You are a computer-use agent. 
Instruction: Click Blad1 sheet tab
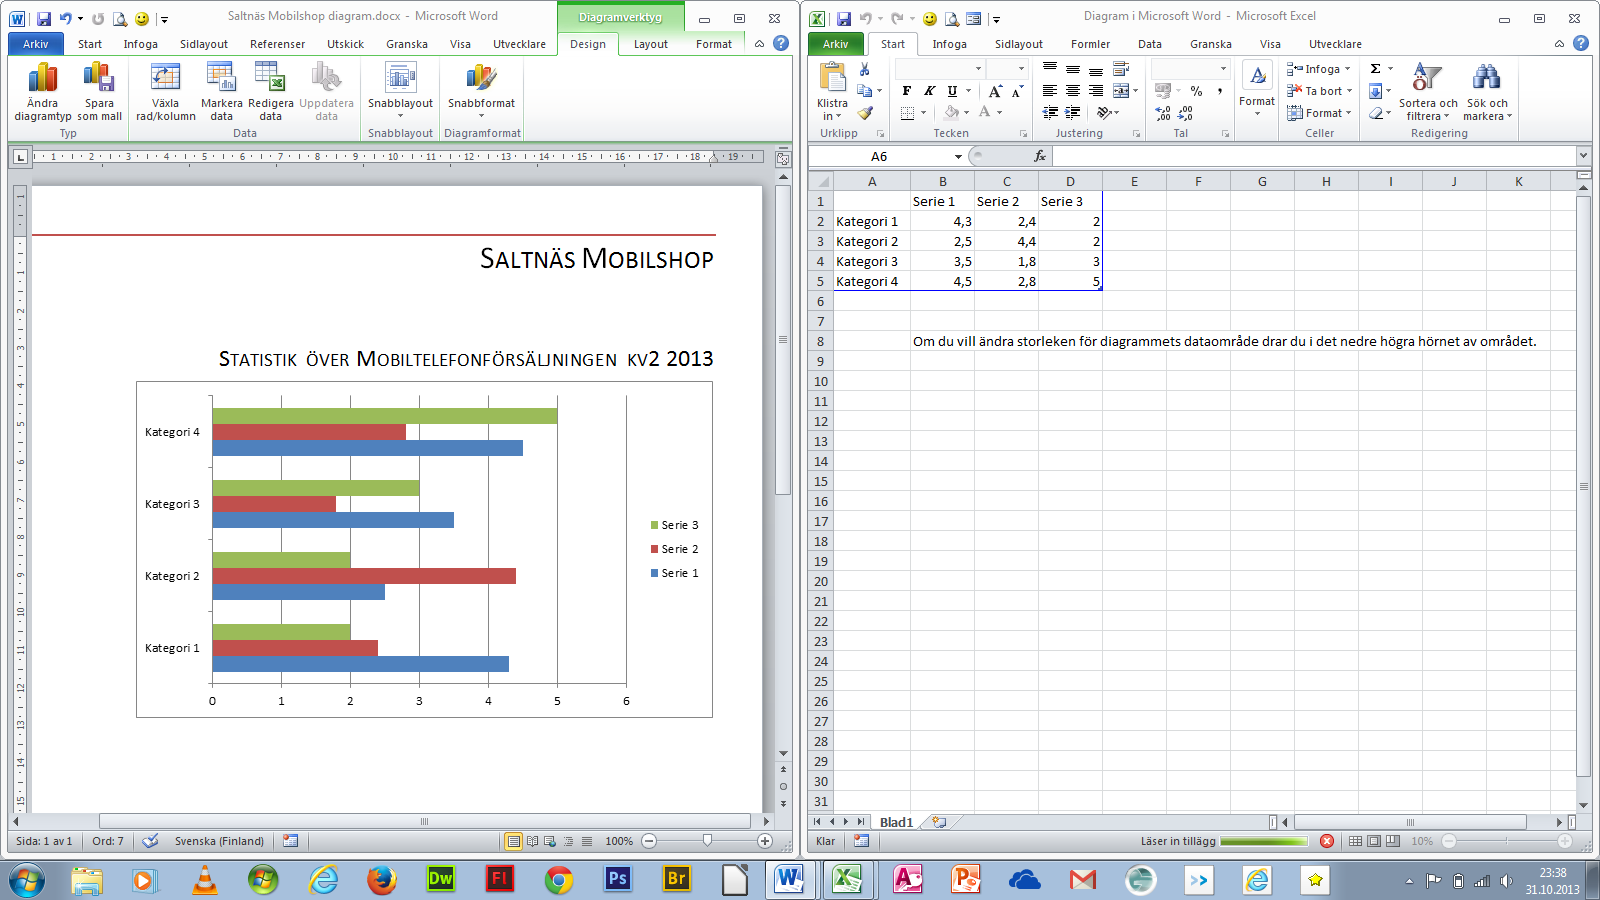point(896,822)
